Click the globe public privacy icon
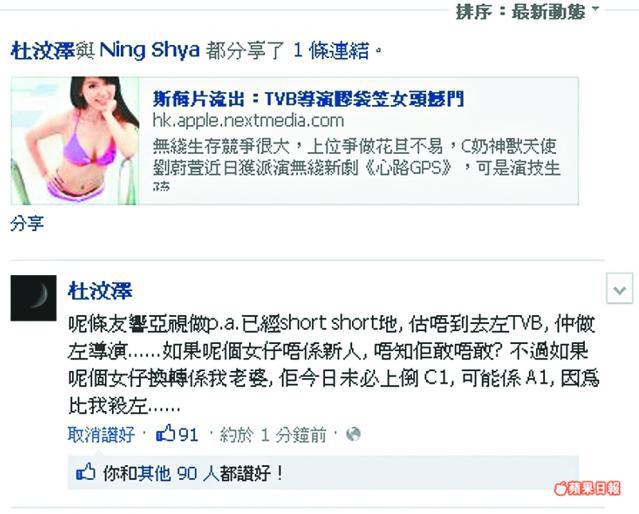Screen dimensions: 639x514 point(353,434)
